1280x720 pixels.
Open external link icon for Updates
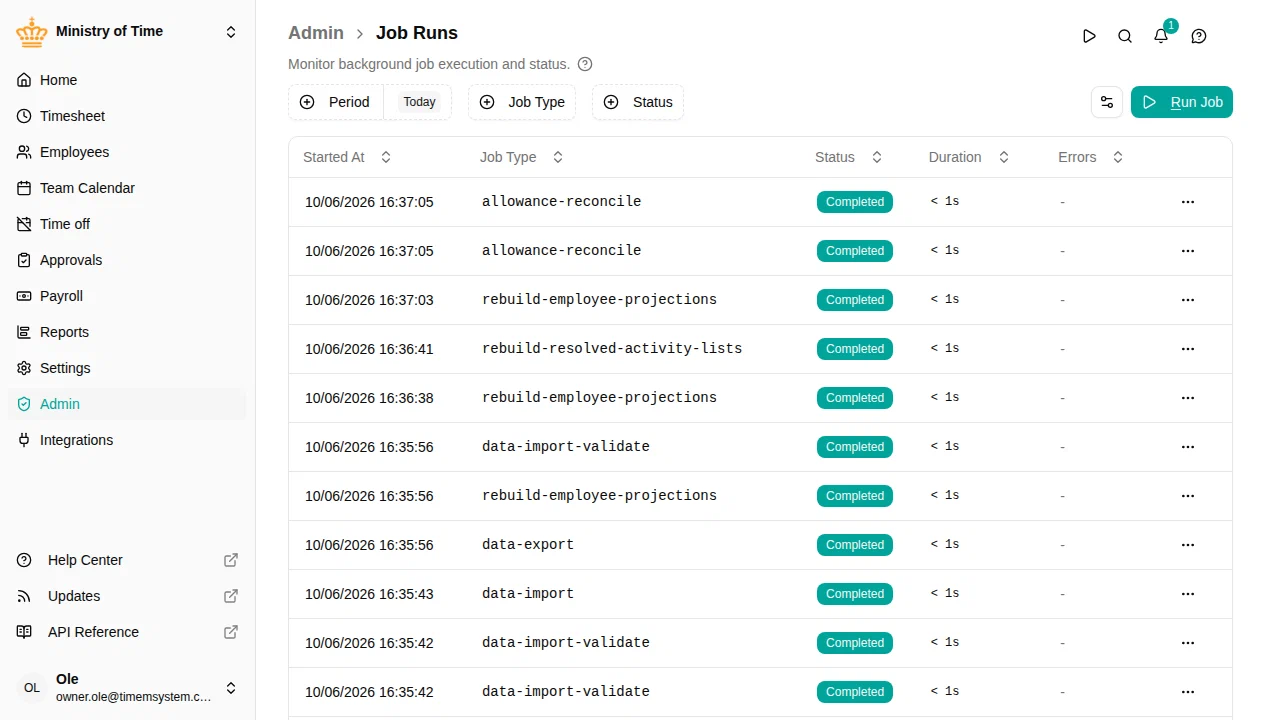click(231, 596)
